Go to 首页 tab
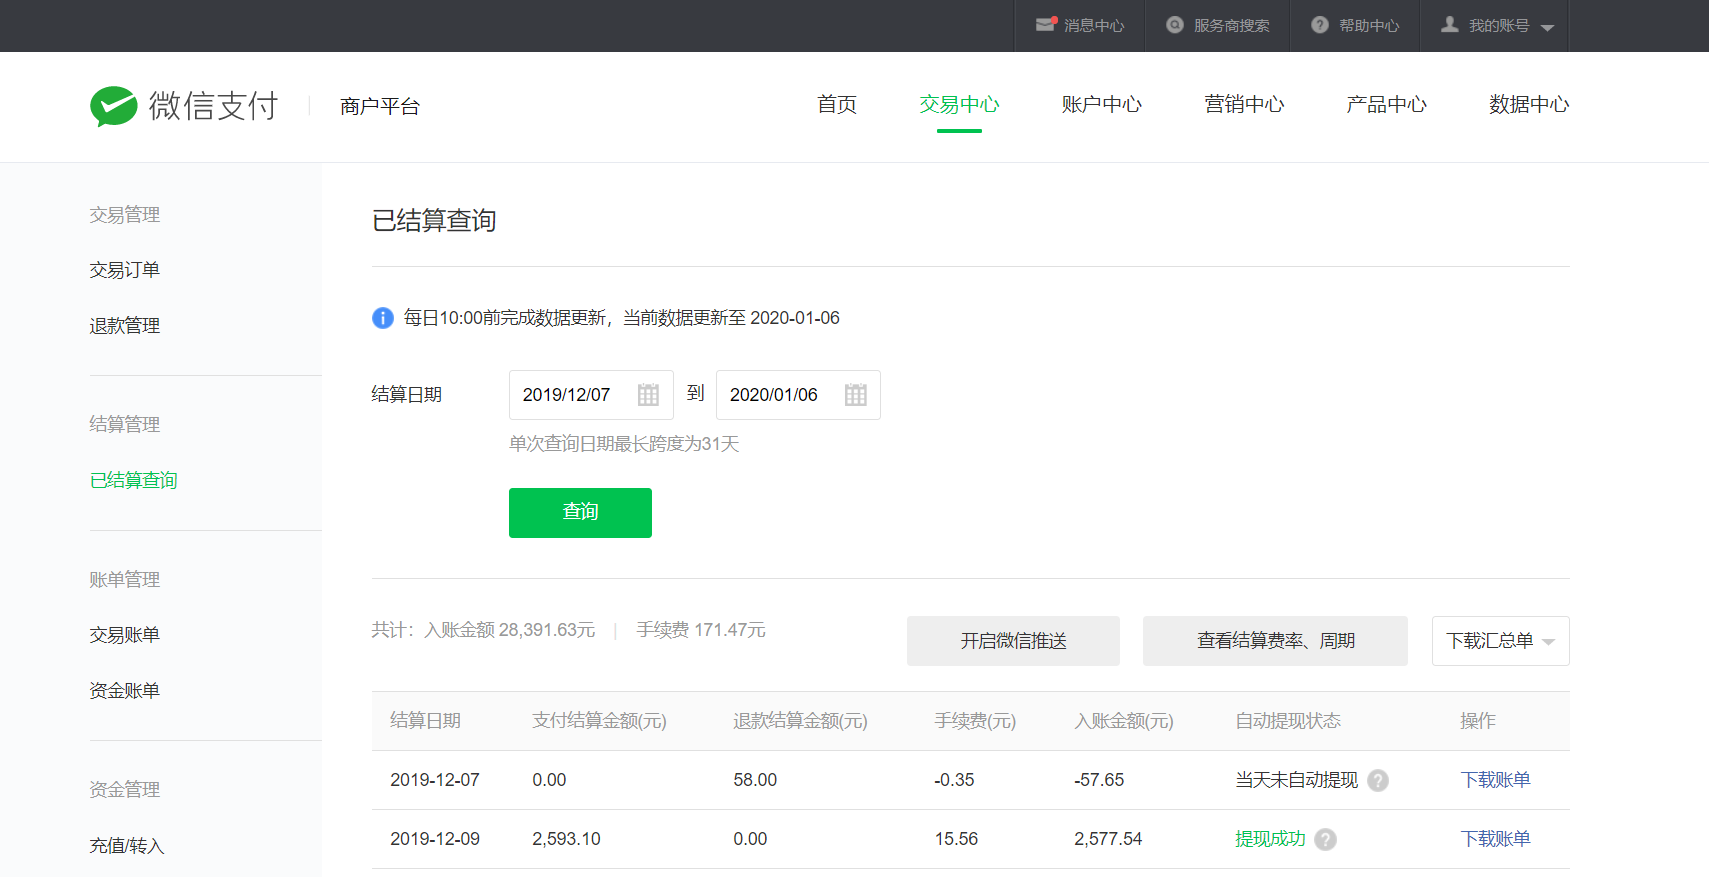Screen dimensions: 1709x877 pyautogui.click(x=837, y=104)
